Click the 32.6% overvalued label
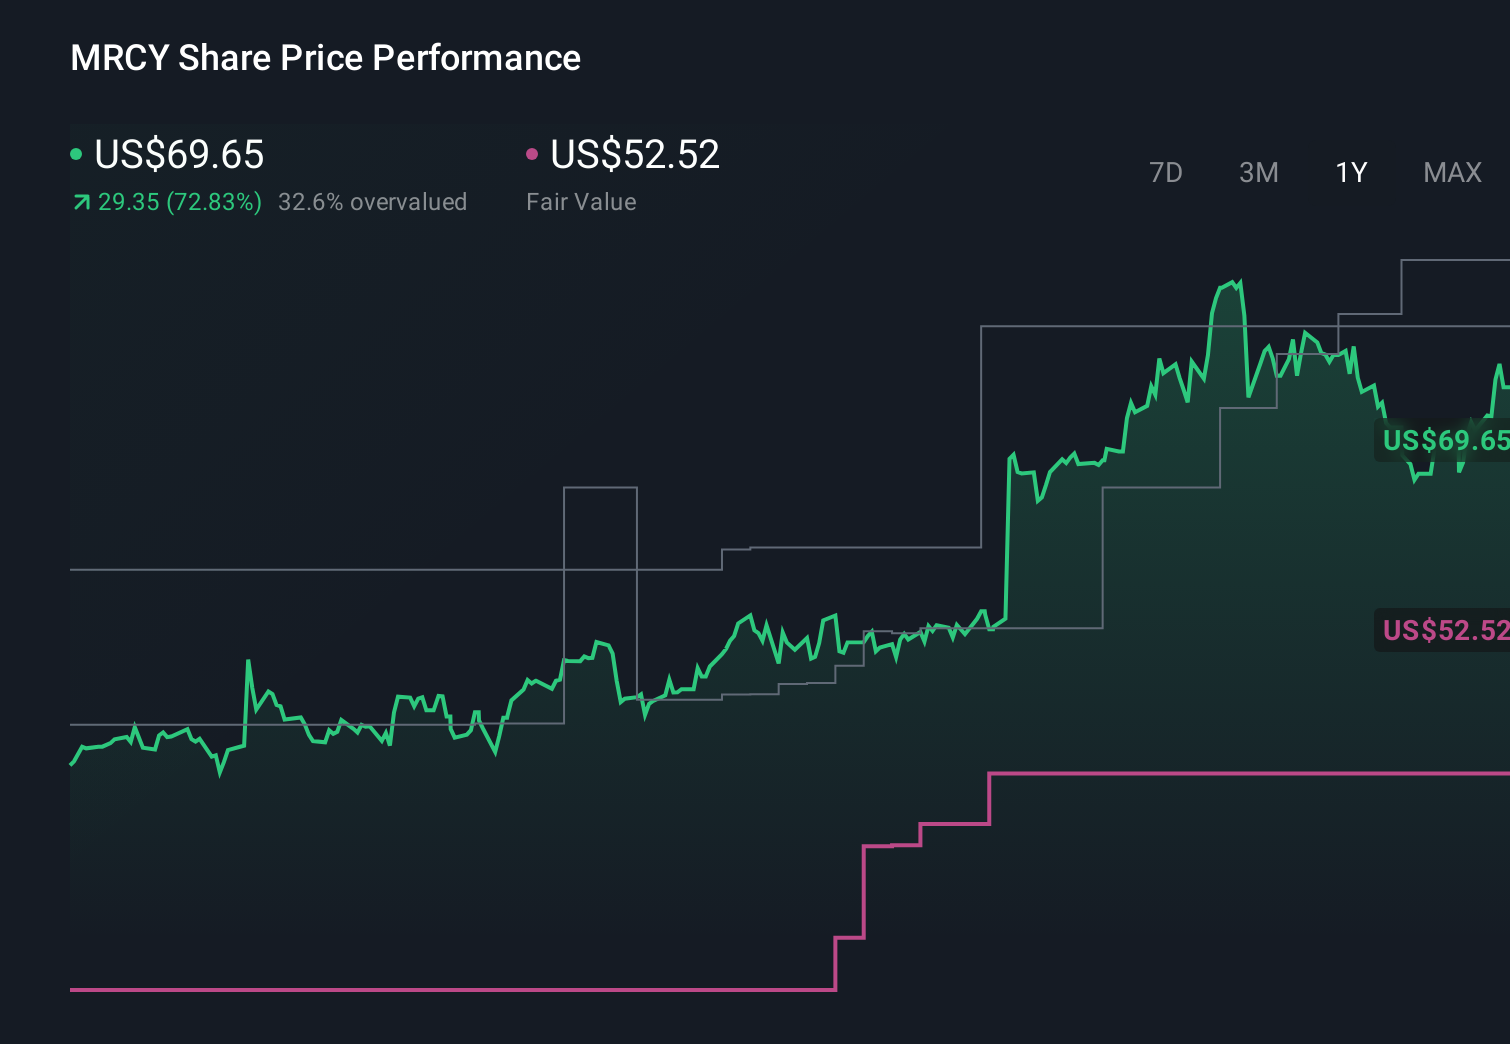This screenshot has height=1044, width=1510. (x=374, y=202)
